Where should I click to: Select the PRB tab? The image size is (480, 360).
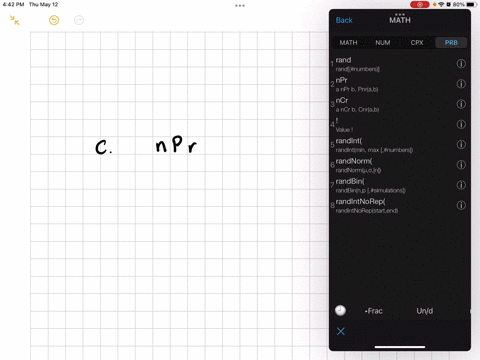coord(451,43)
